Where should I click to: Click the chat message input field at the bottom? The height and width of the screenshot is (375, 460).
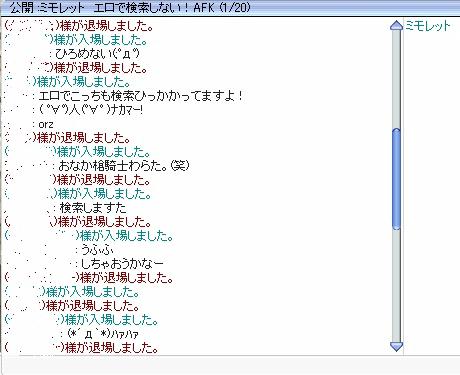(230, 365)
